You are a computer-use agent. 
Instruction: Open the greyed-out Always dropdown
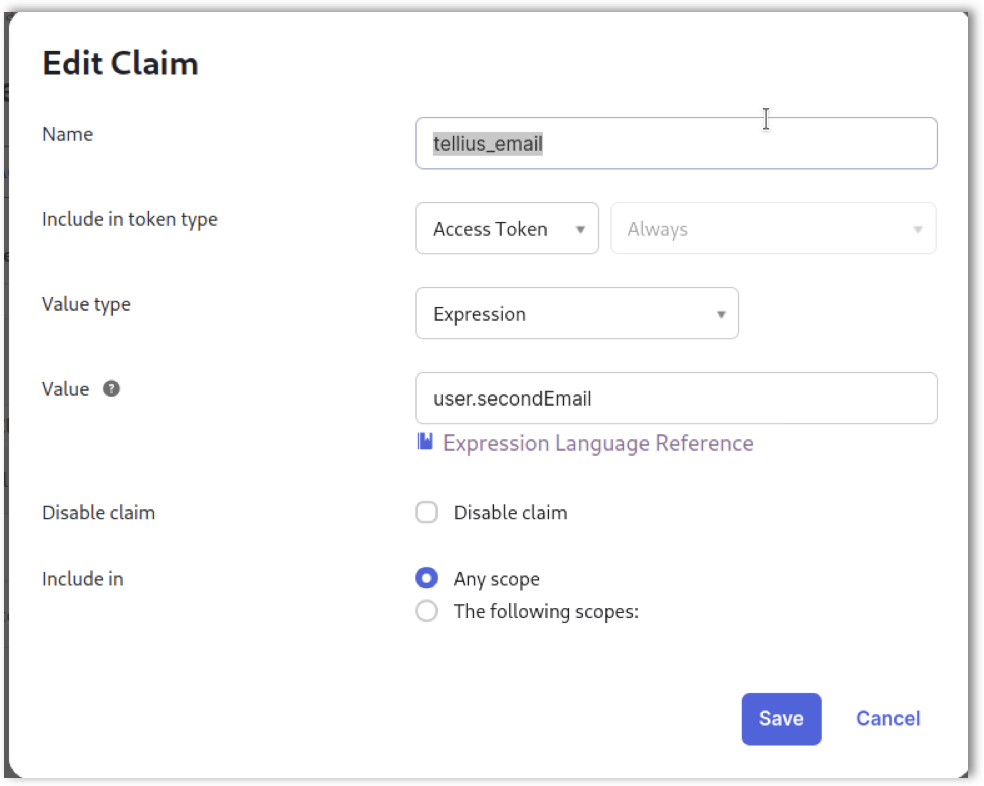pyautogui.click(x=772, y=229)
